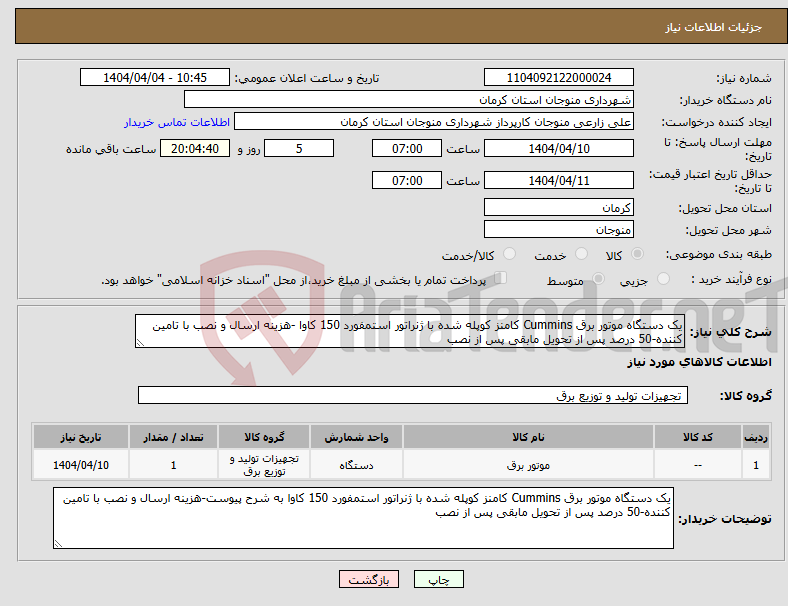Click the announcement date field 1404/04/04 - 10:45
Screen dimensions: 788x606
pyautogui.click(x=155, y=77)
